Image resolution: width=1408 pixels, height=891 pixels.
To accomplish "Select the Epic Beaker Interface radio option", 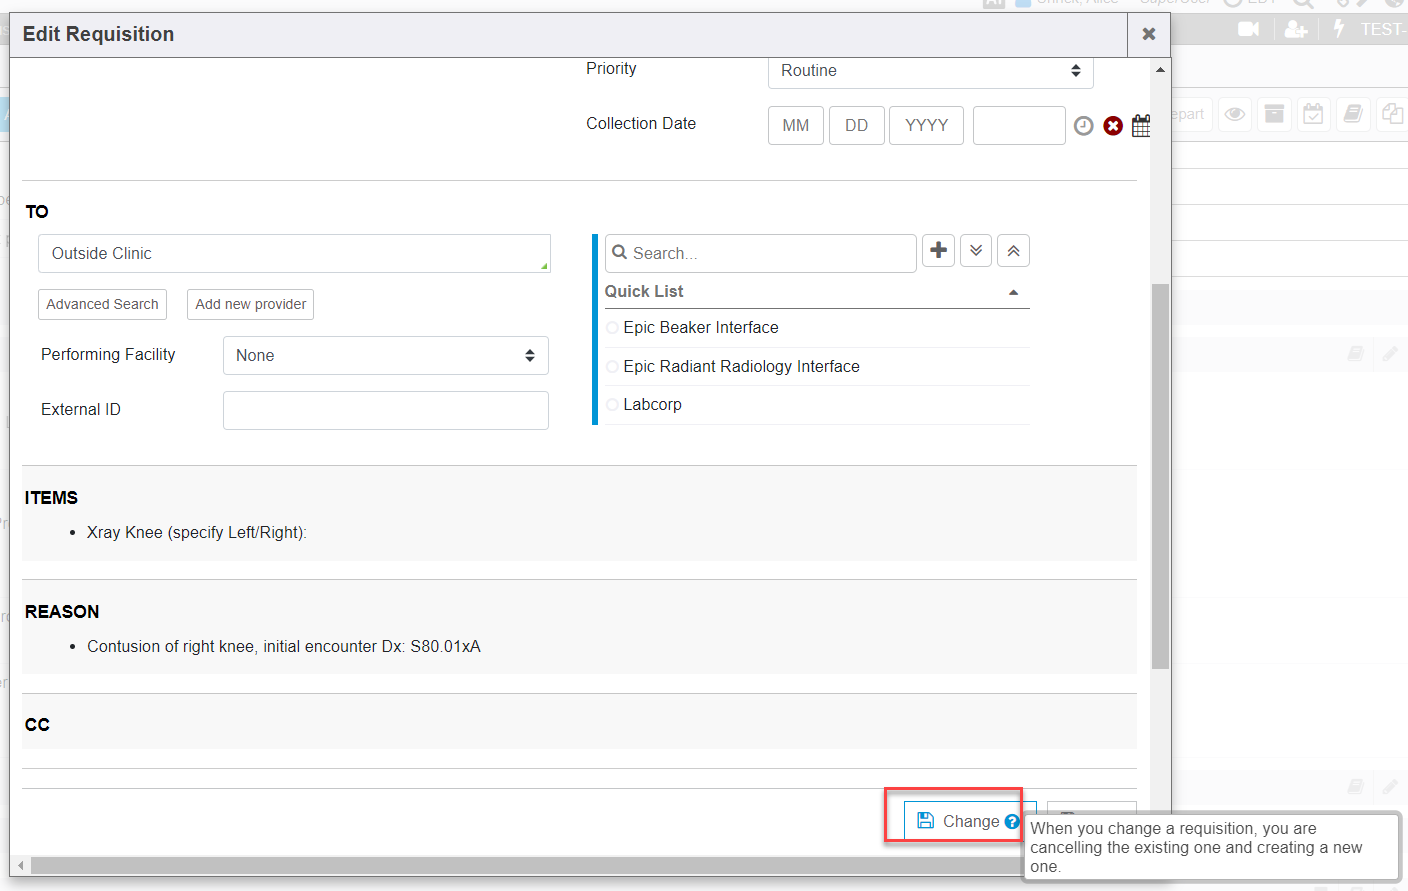I will click(612, 328).
